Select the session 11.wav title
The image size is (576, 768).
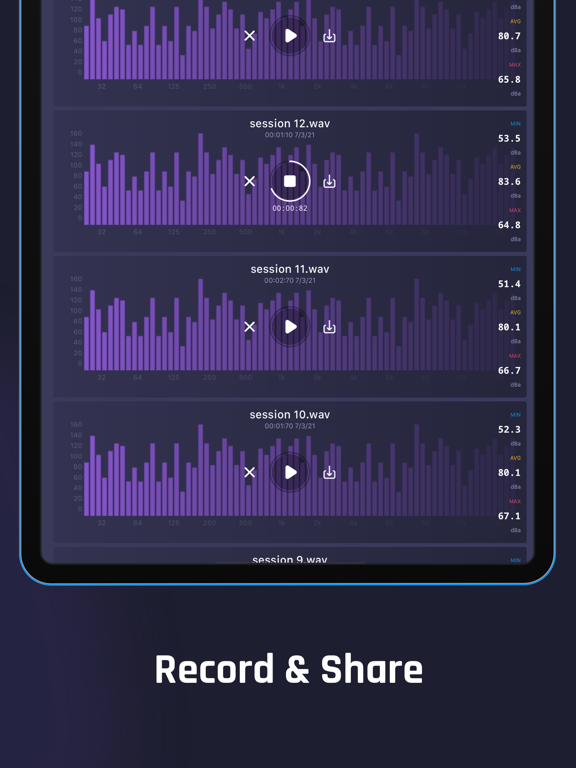[x=290, y=269]
